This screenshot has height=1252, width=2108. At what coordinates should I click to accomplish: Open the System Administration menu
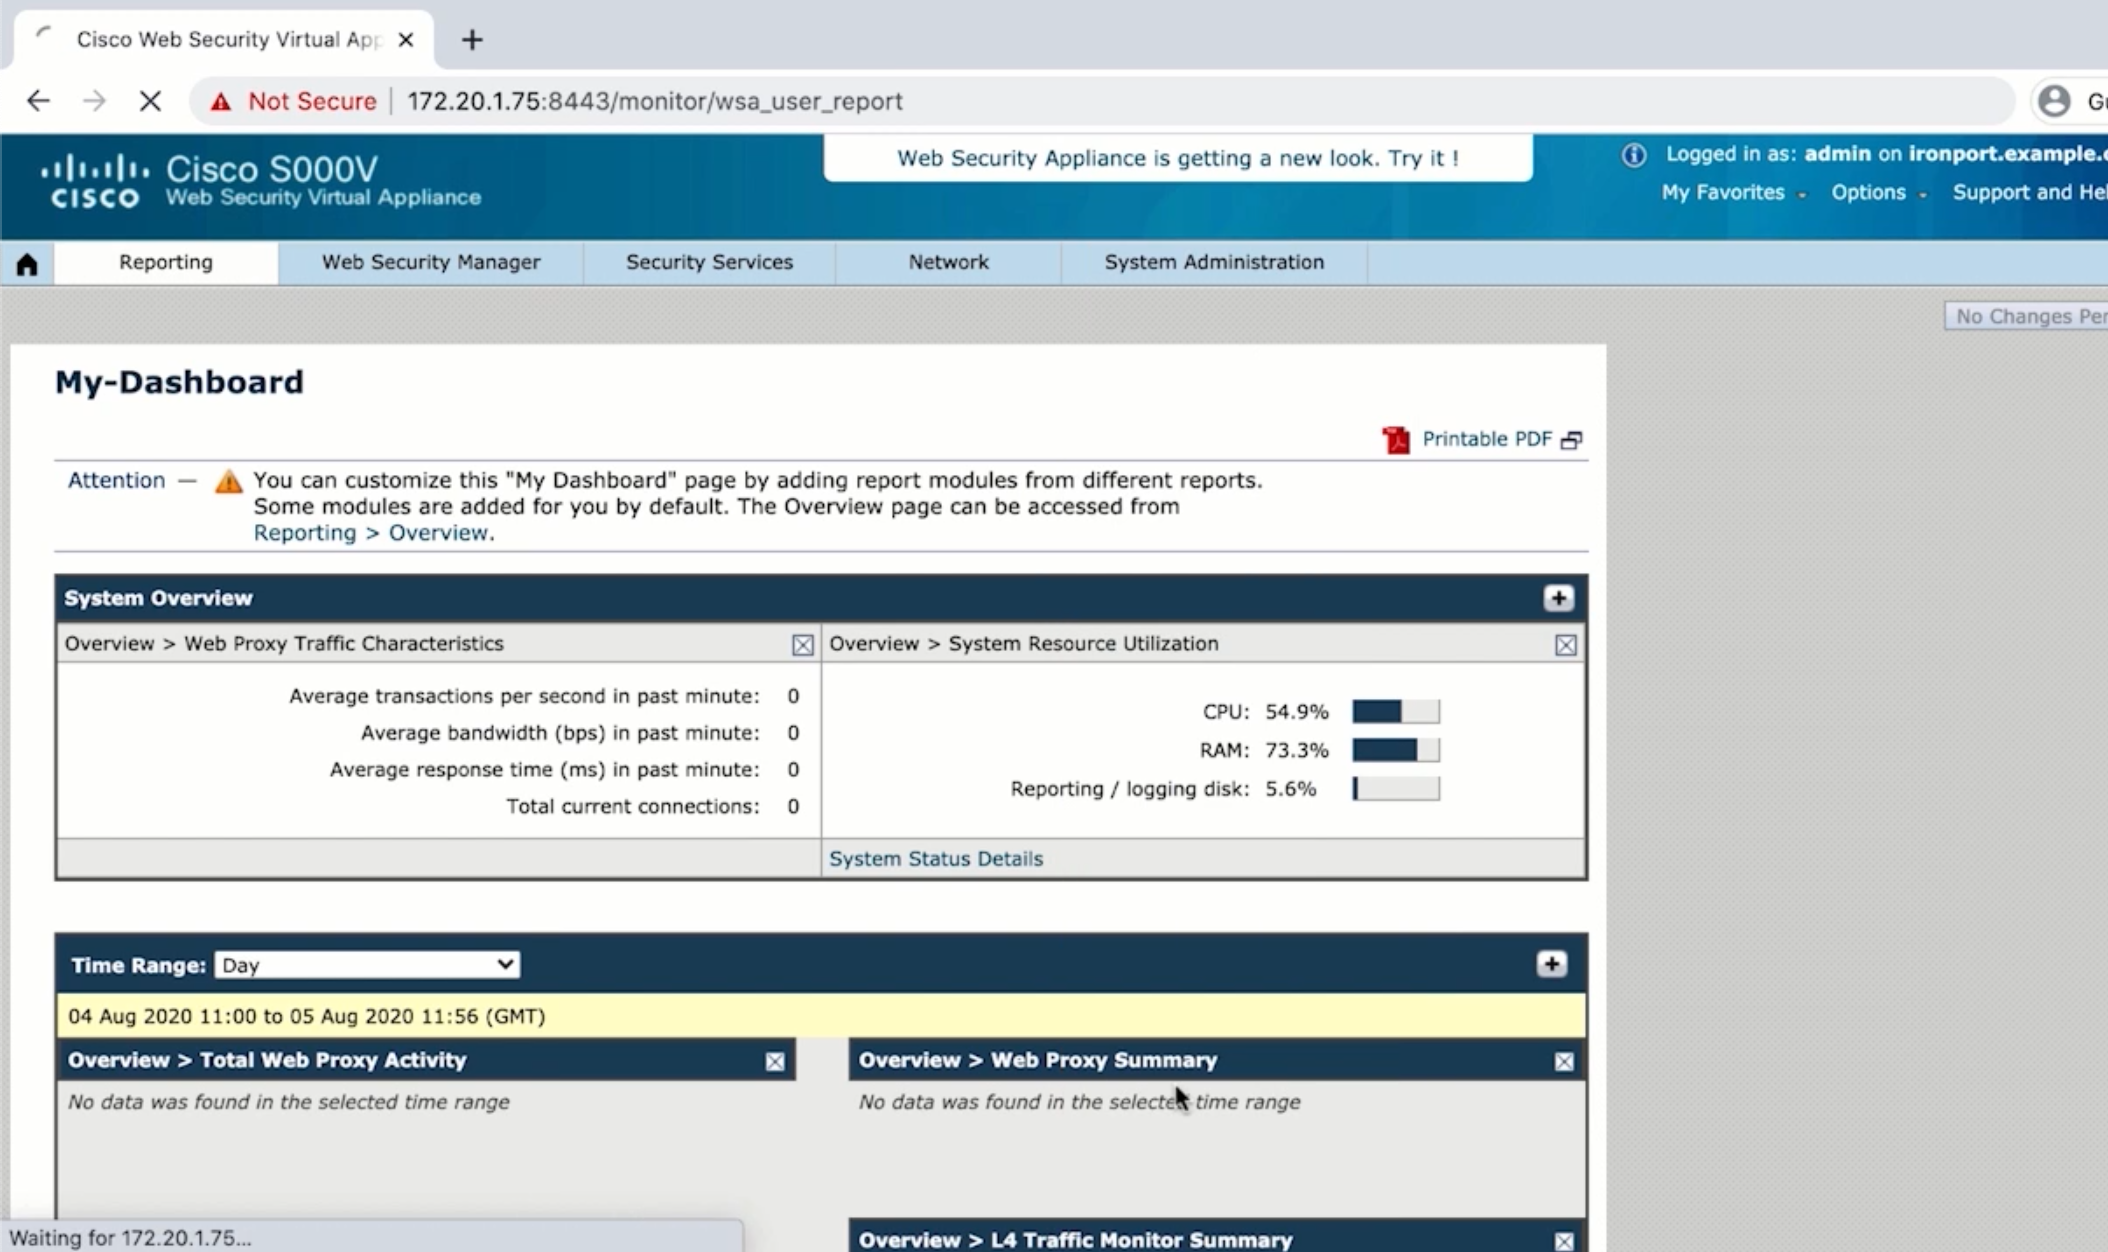(x=1214, y=262)
